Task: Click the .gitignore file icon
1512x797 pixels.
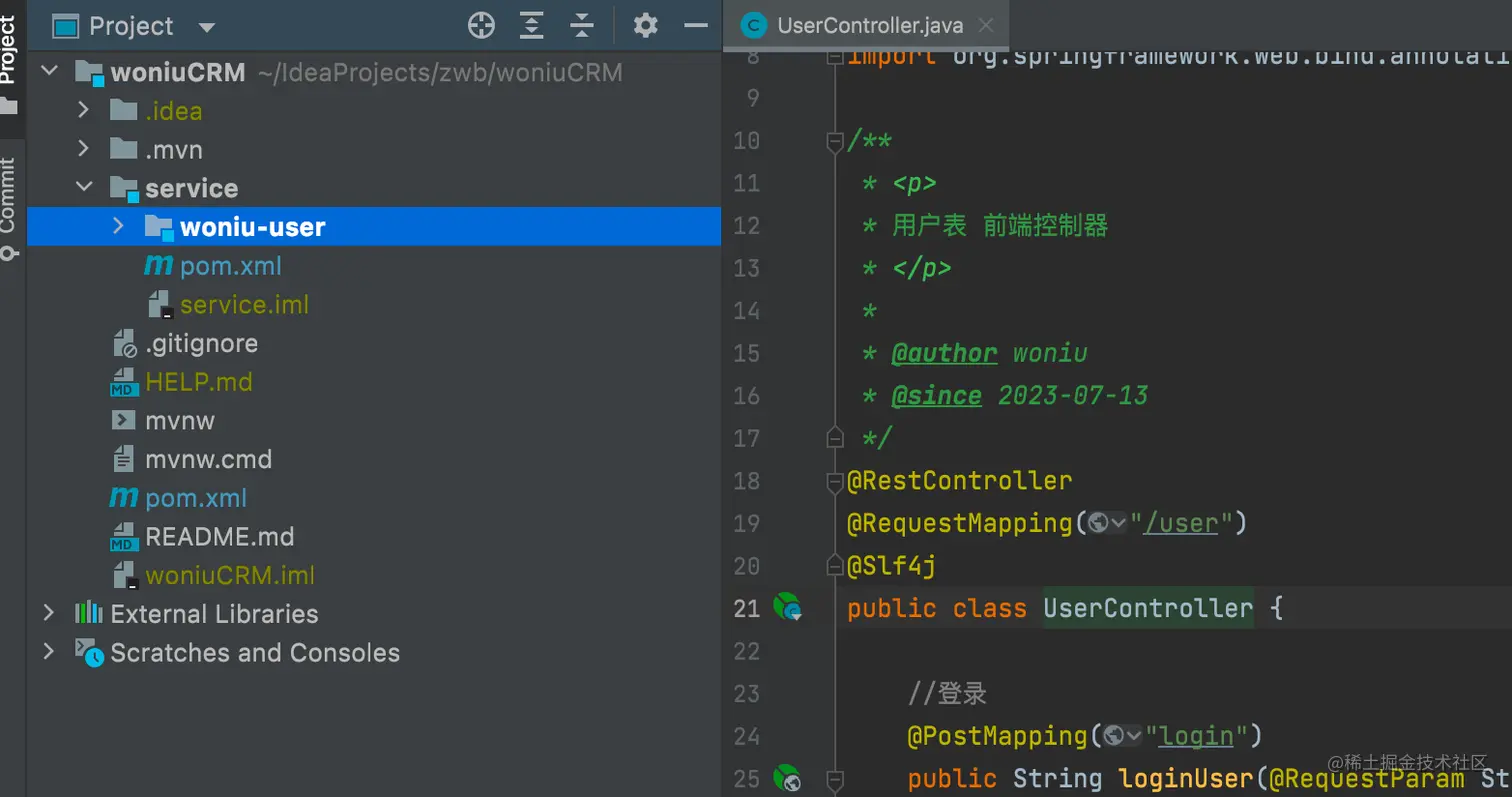Action: pos(124,344)
